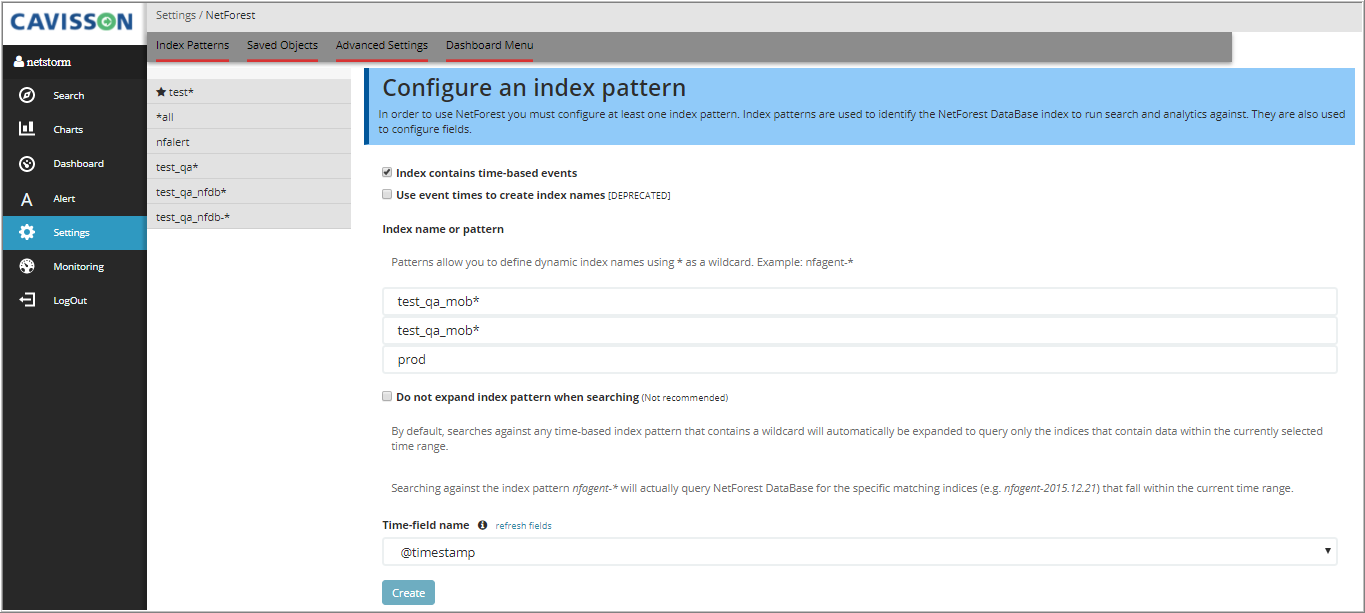Screen dimensions: 1365x613
Task: Open Monitoring in the sidebar
Action: click(x=78, y=267)
